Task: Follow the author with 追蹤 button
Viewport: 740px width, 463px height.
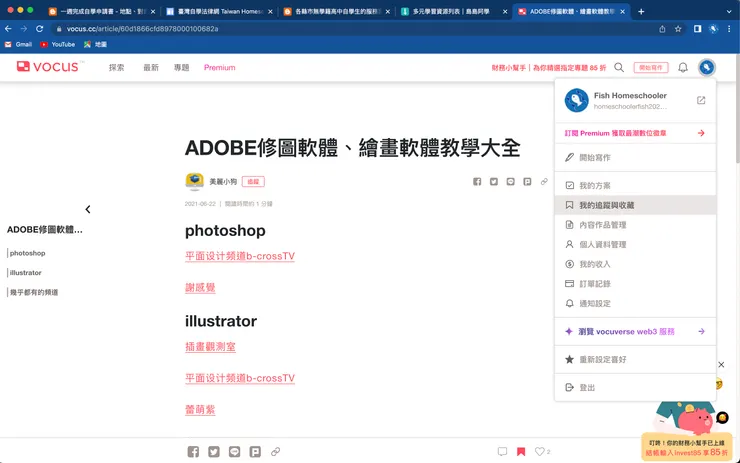Action: click(253, 182)
